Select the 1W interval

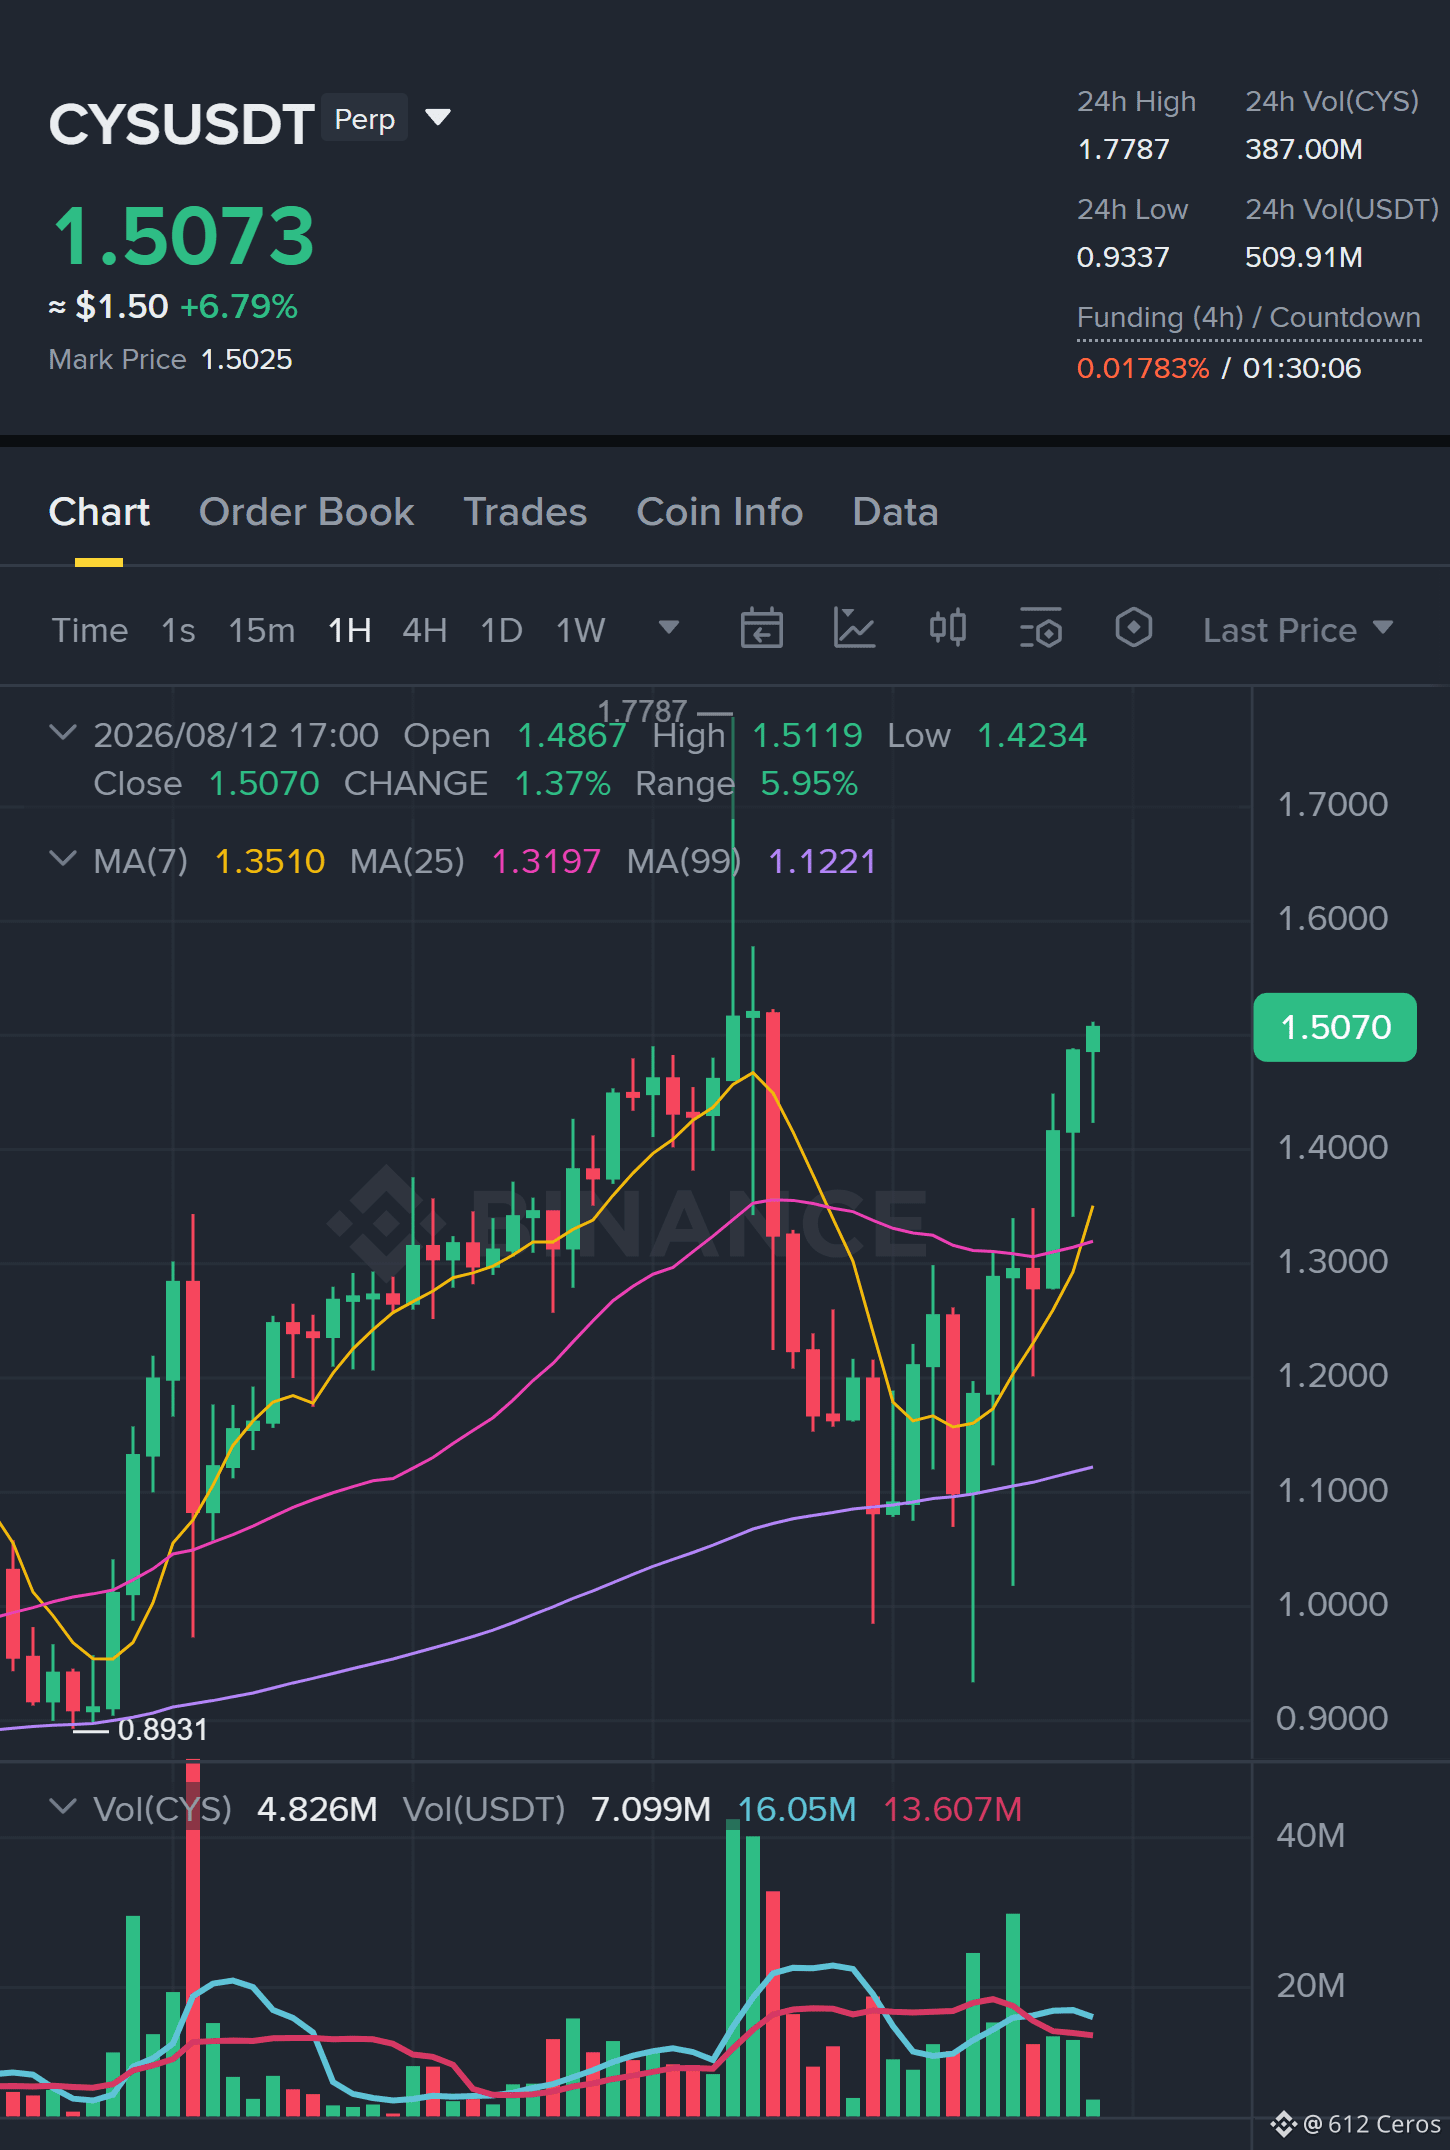point(581,630)
